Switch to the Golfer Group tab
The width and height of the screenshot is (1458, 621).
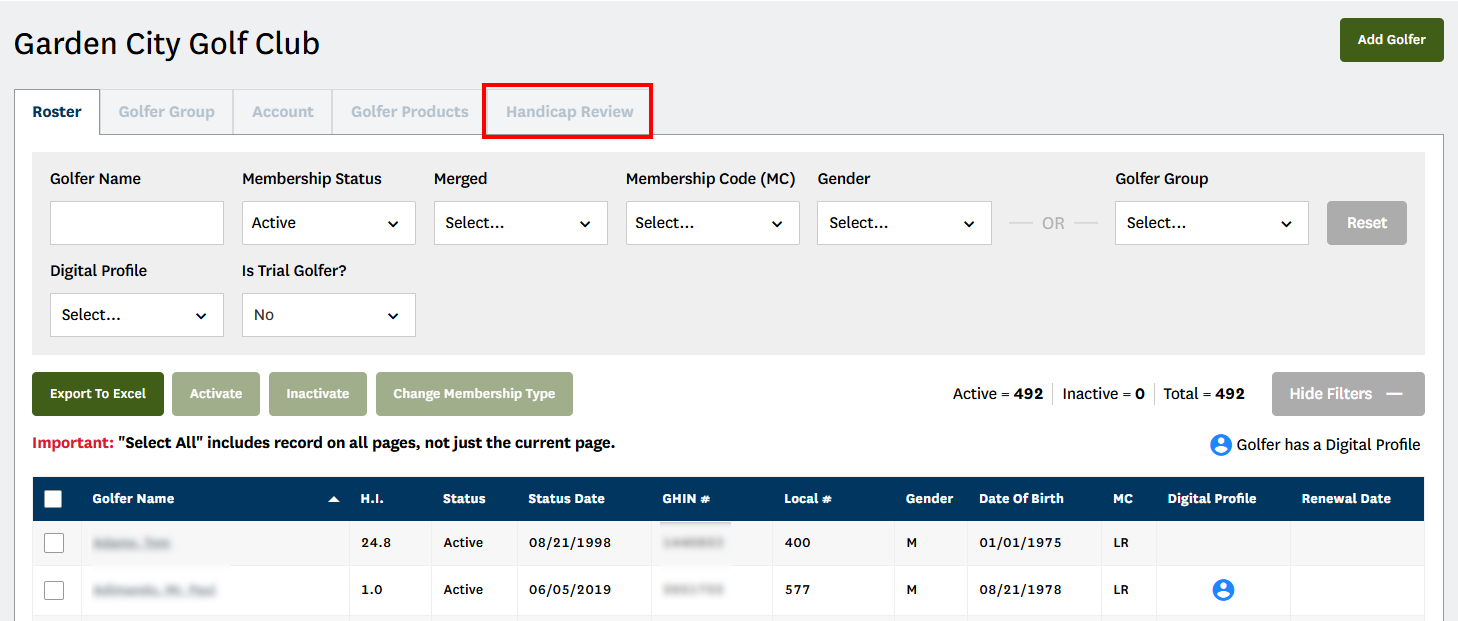click(x=166, y=112)
